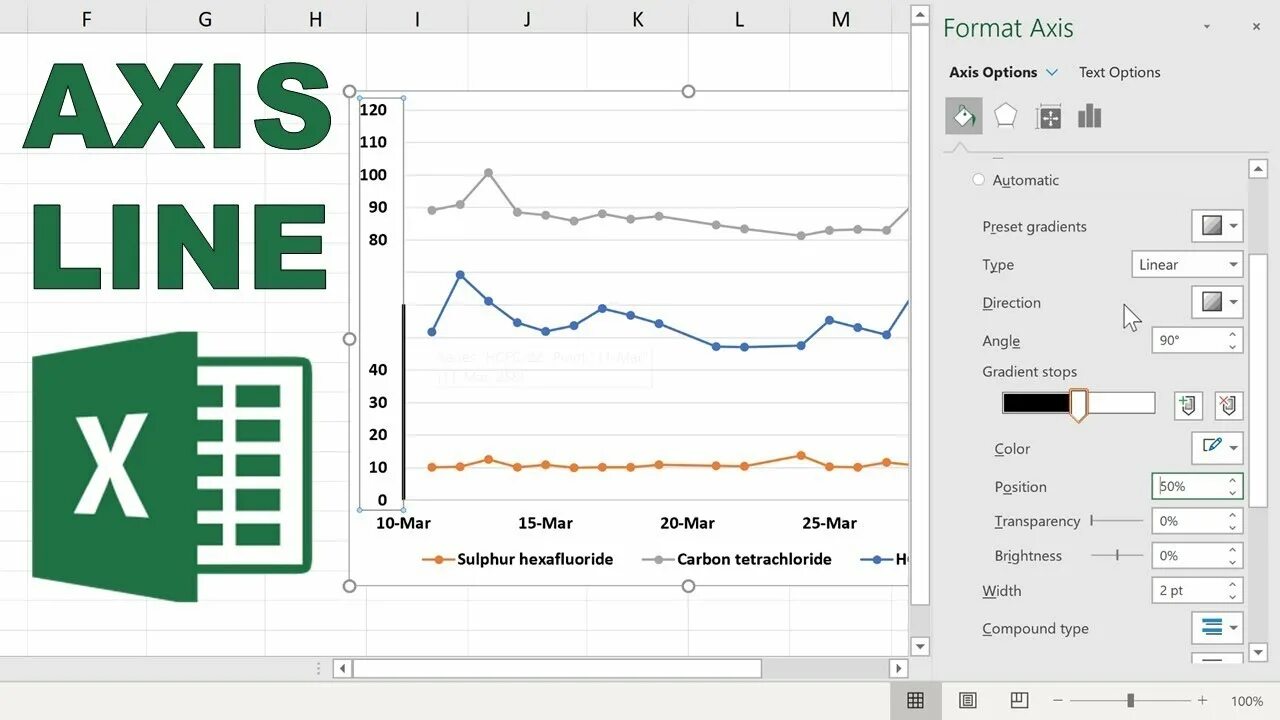
Task: Select Carbon tetrachloride legend entry
Action: point(737,559)
